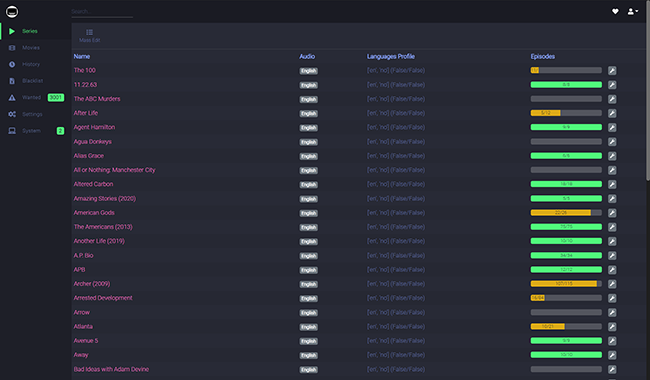The image size is (650, 380).
Task: Edit Altered Carbon via wrench icon
Action: coord(612,184)
